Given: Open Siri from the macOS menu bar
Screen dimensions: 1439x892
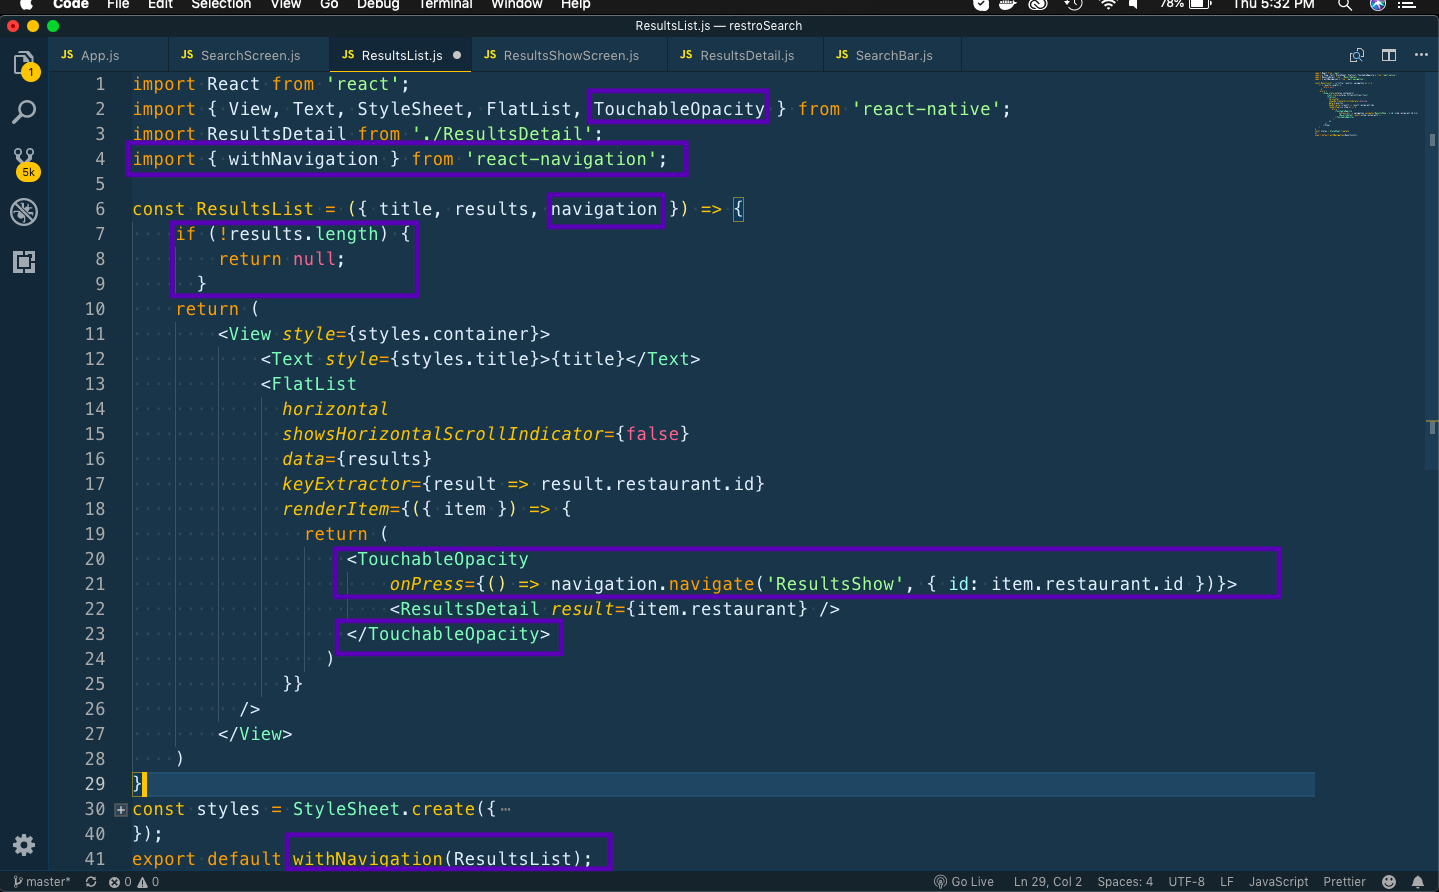Looking at the screenshot, I should [1378, 5].
